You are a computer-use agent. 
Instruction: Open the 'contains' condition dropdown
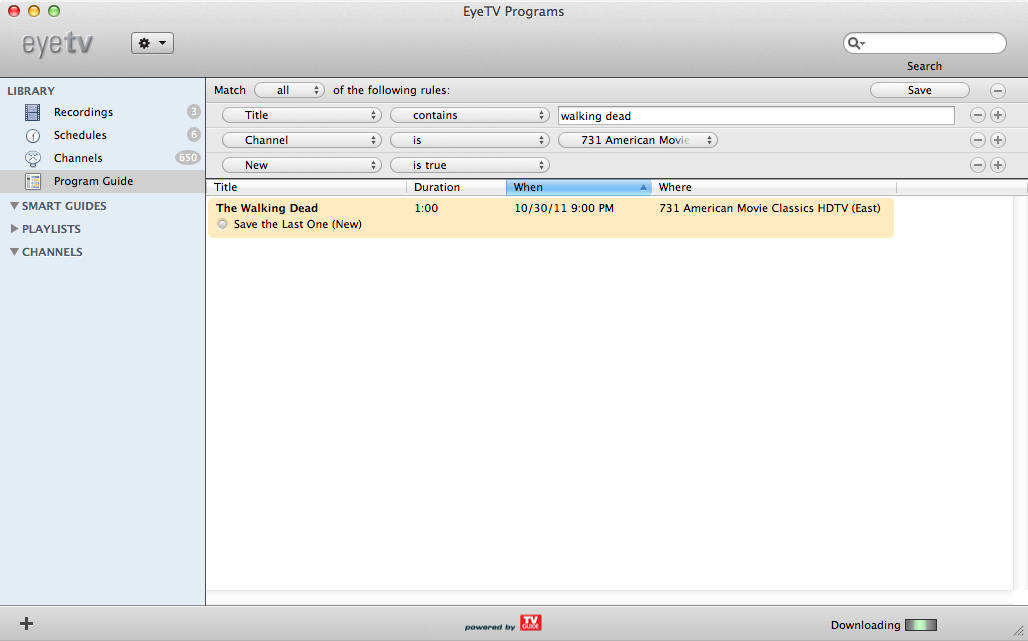(470, 115)
